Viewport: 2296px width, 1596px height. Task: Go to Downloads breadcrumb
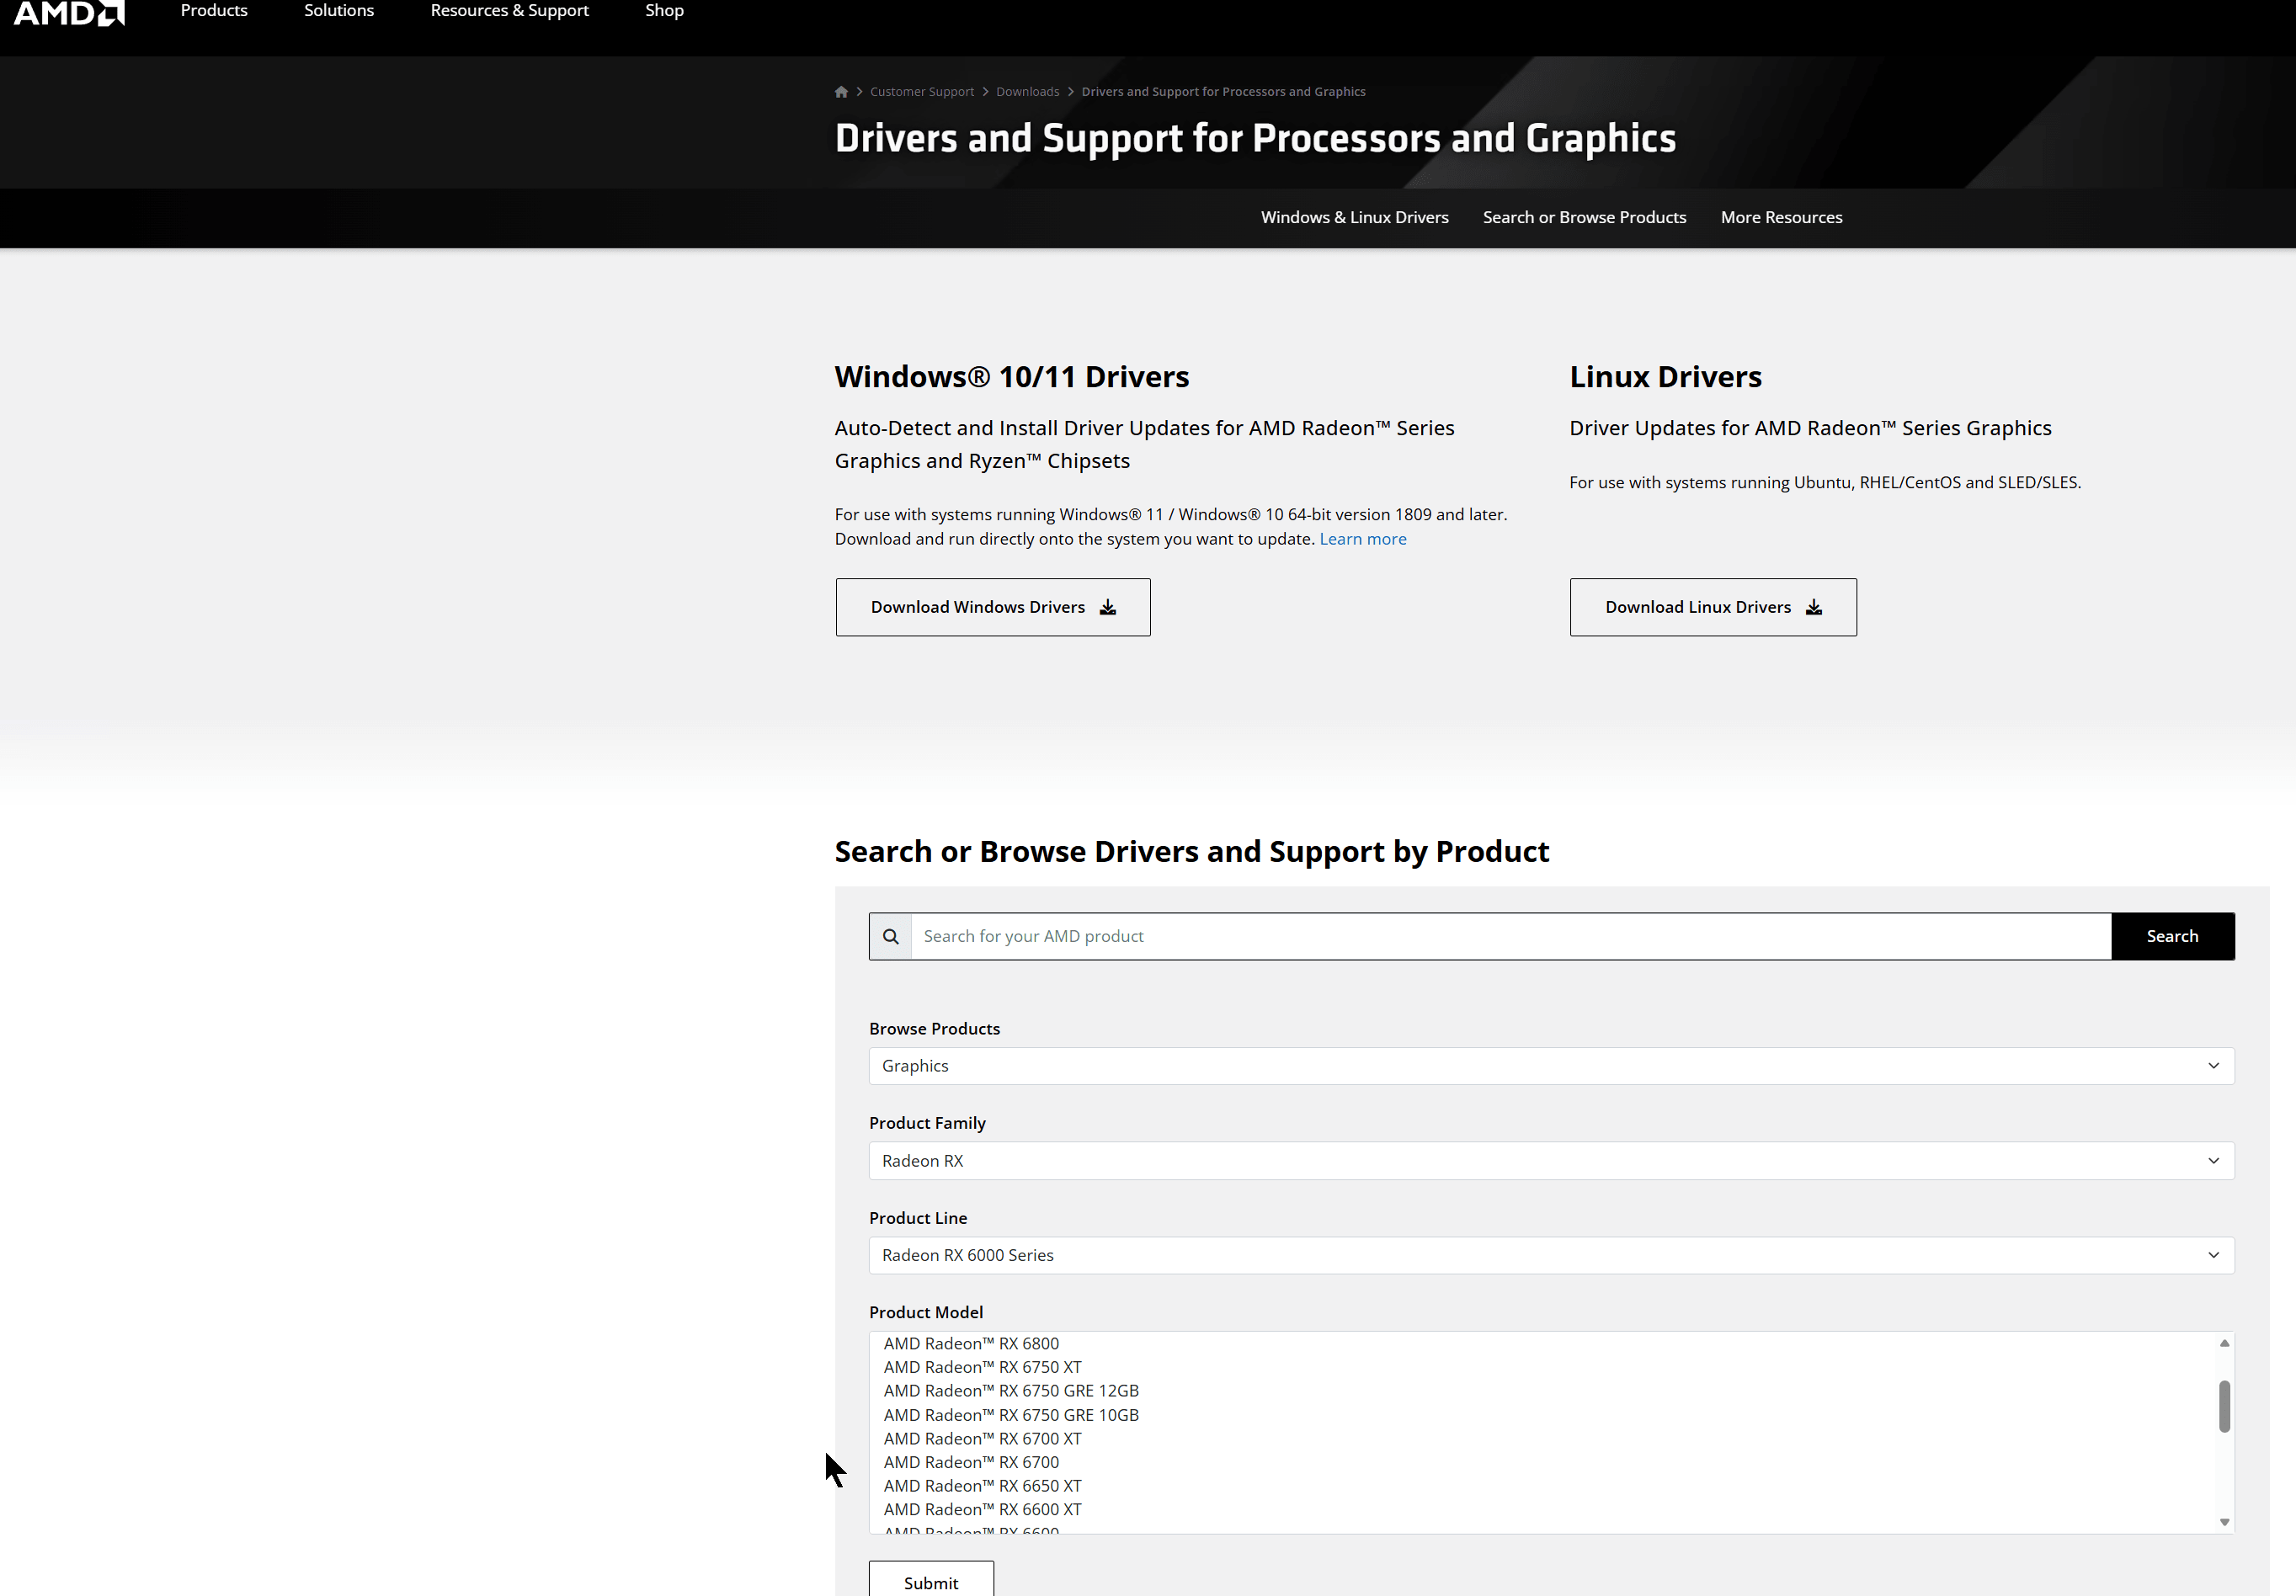click(1027, 92)
